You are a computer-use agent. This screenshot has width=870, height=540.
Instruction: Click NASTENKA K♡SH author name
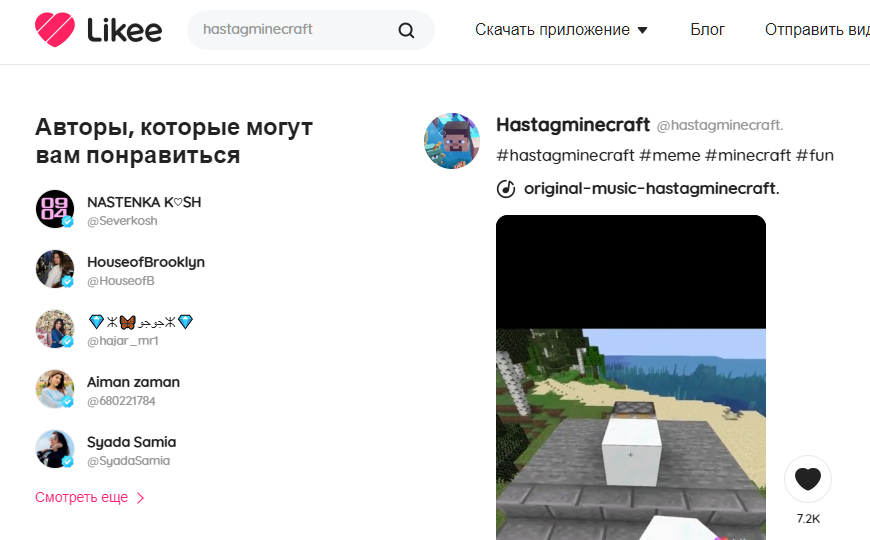click(x=144, y=202)
